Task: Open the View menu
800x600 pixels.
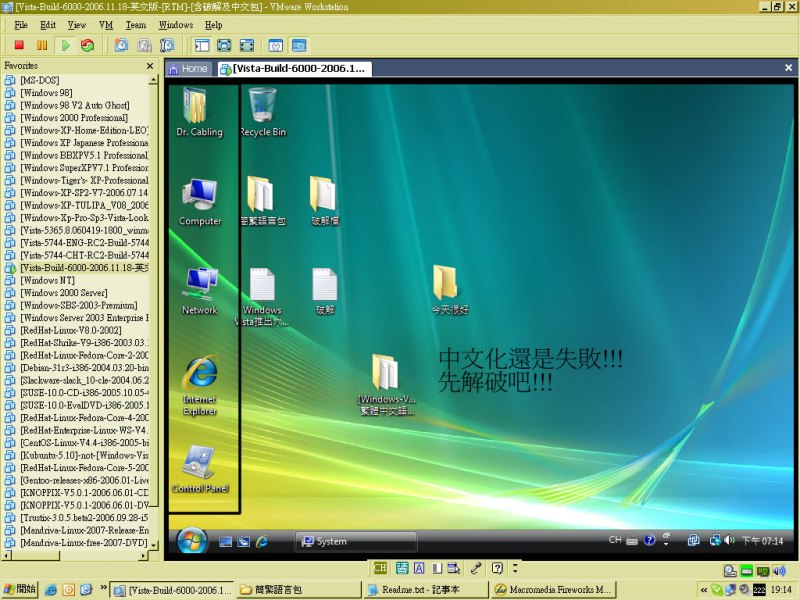Action: point(77,25)
